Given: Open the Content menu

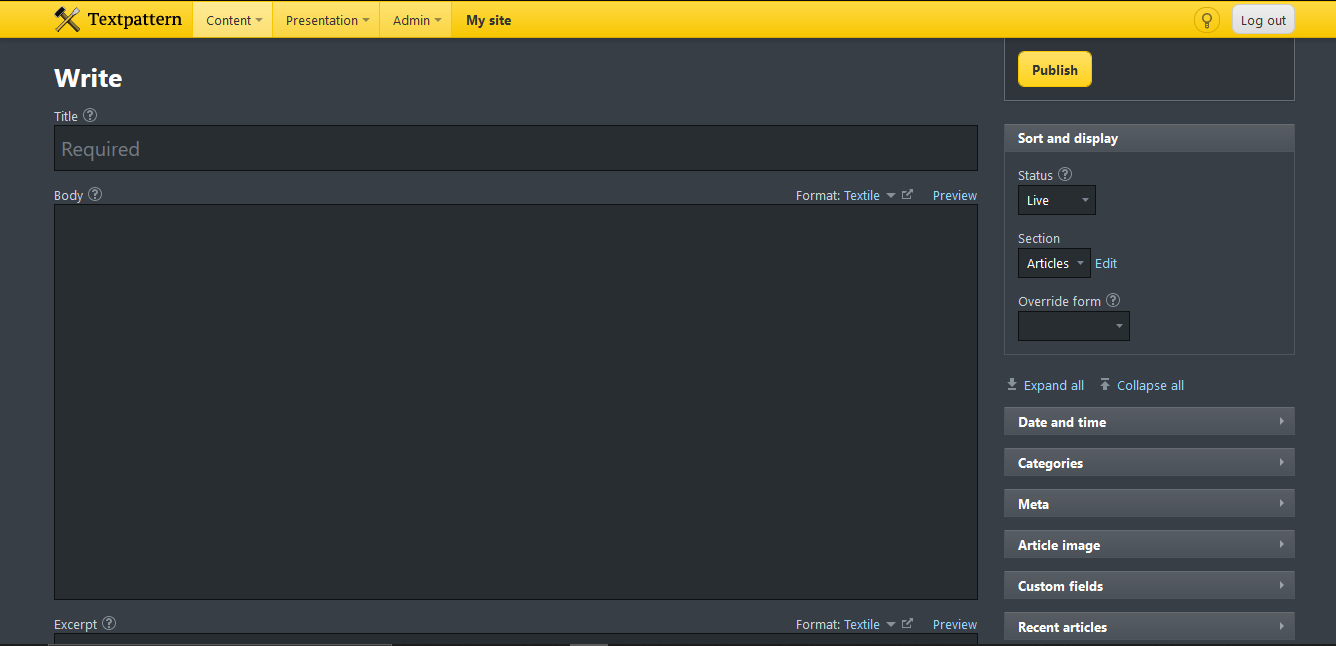Looking at the screenshot, I should (233, 20).
